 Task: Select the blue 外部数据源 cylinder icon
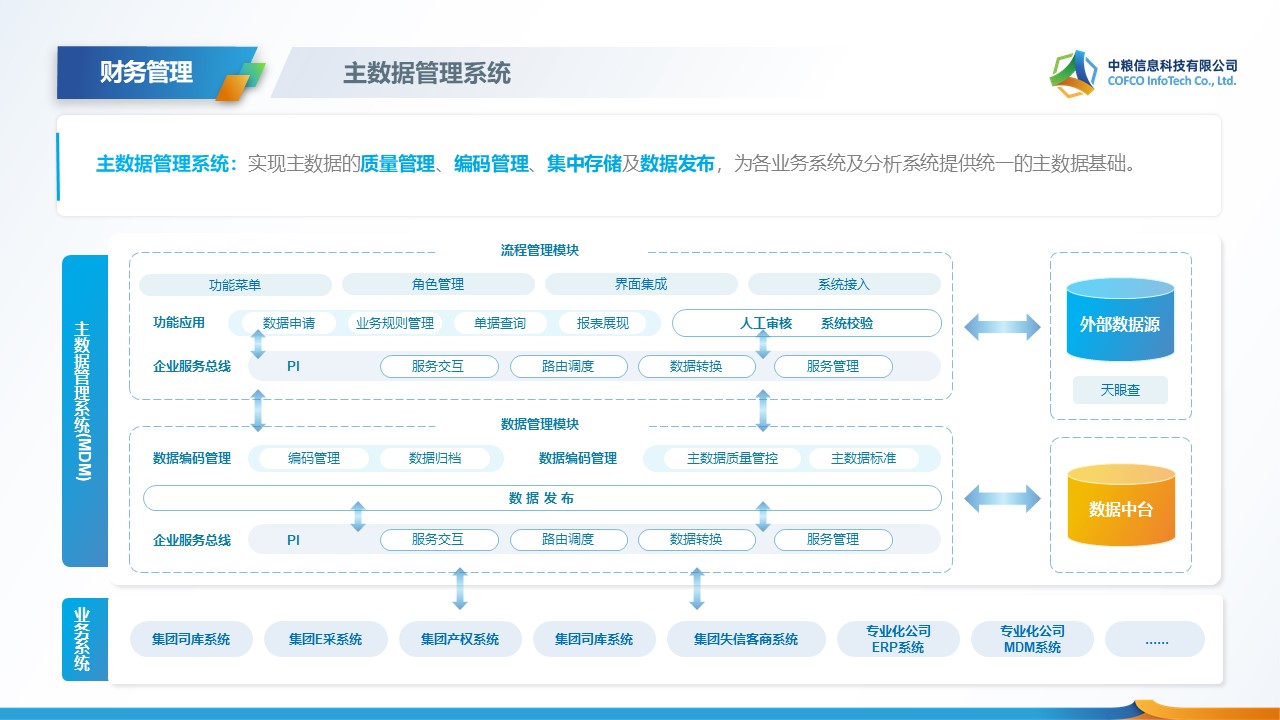[x=1120, y=321]
